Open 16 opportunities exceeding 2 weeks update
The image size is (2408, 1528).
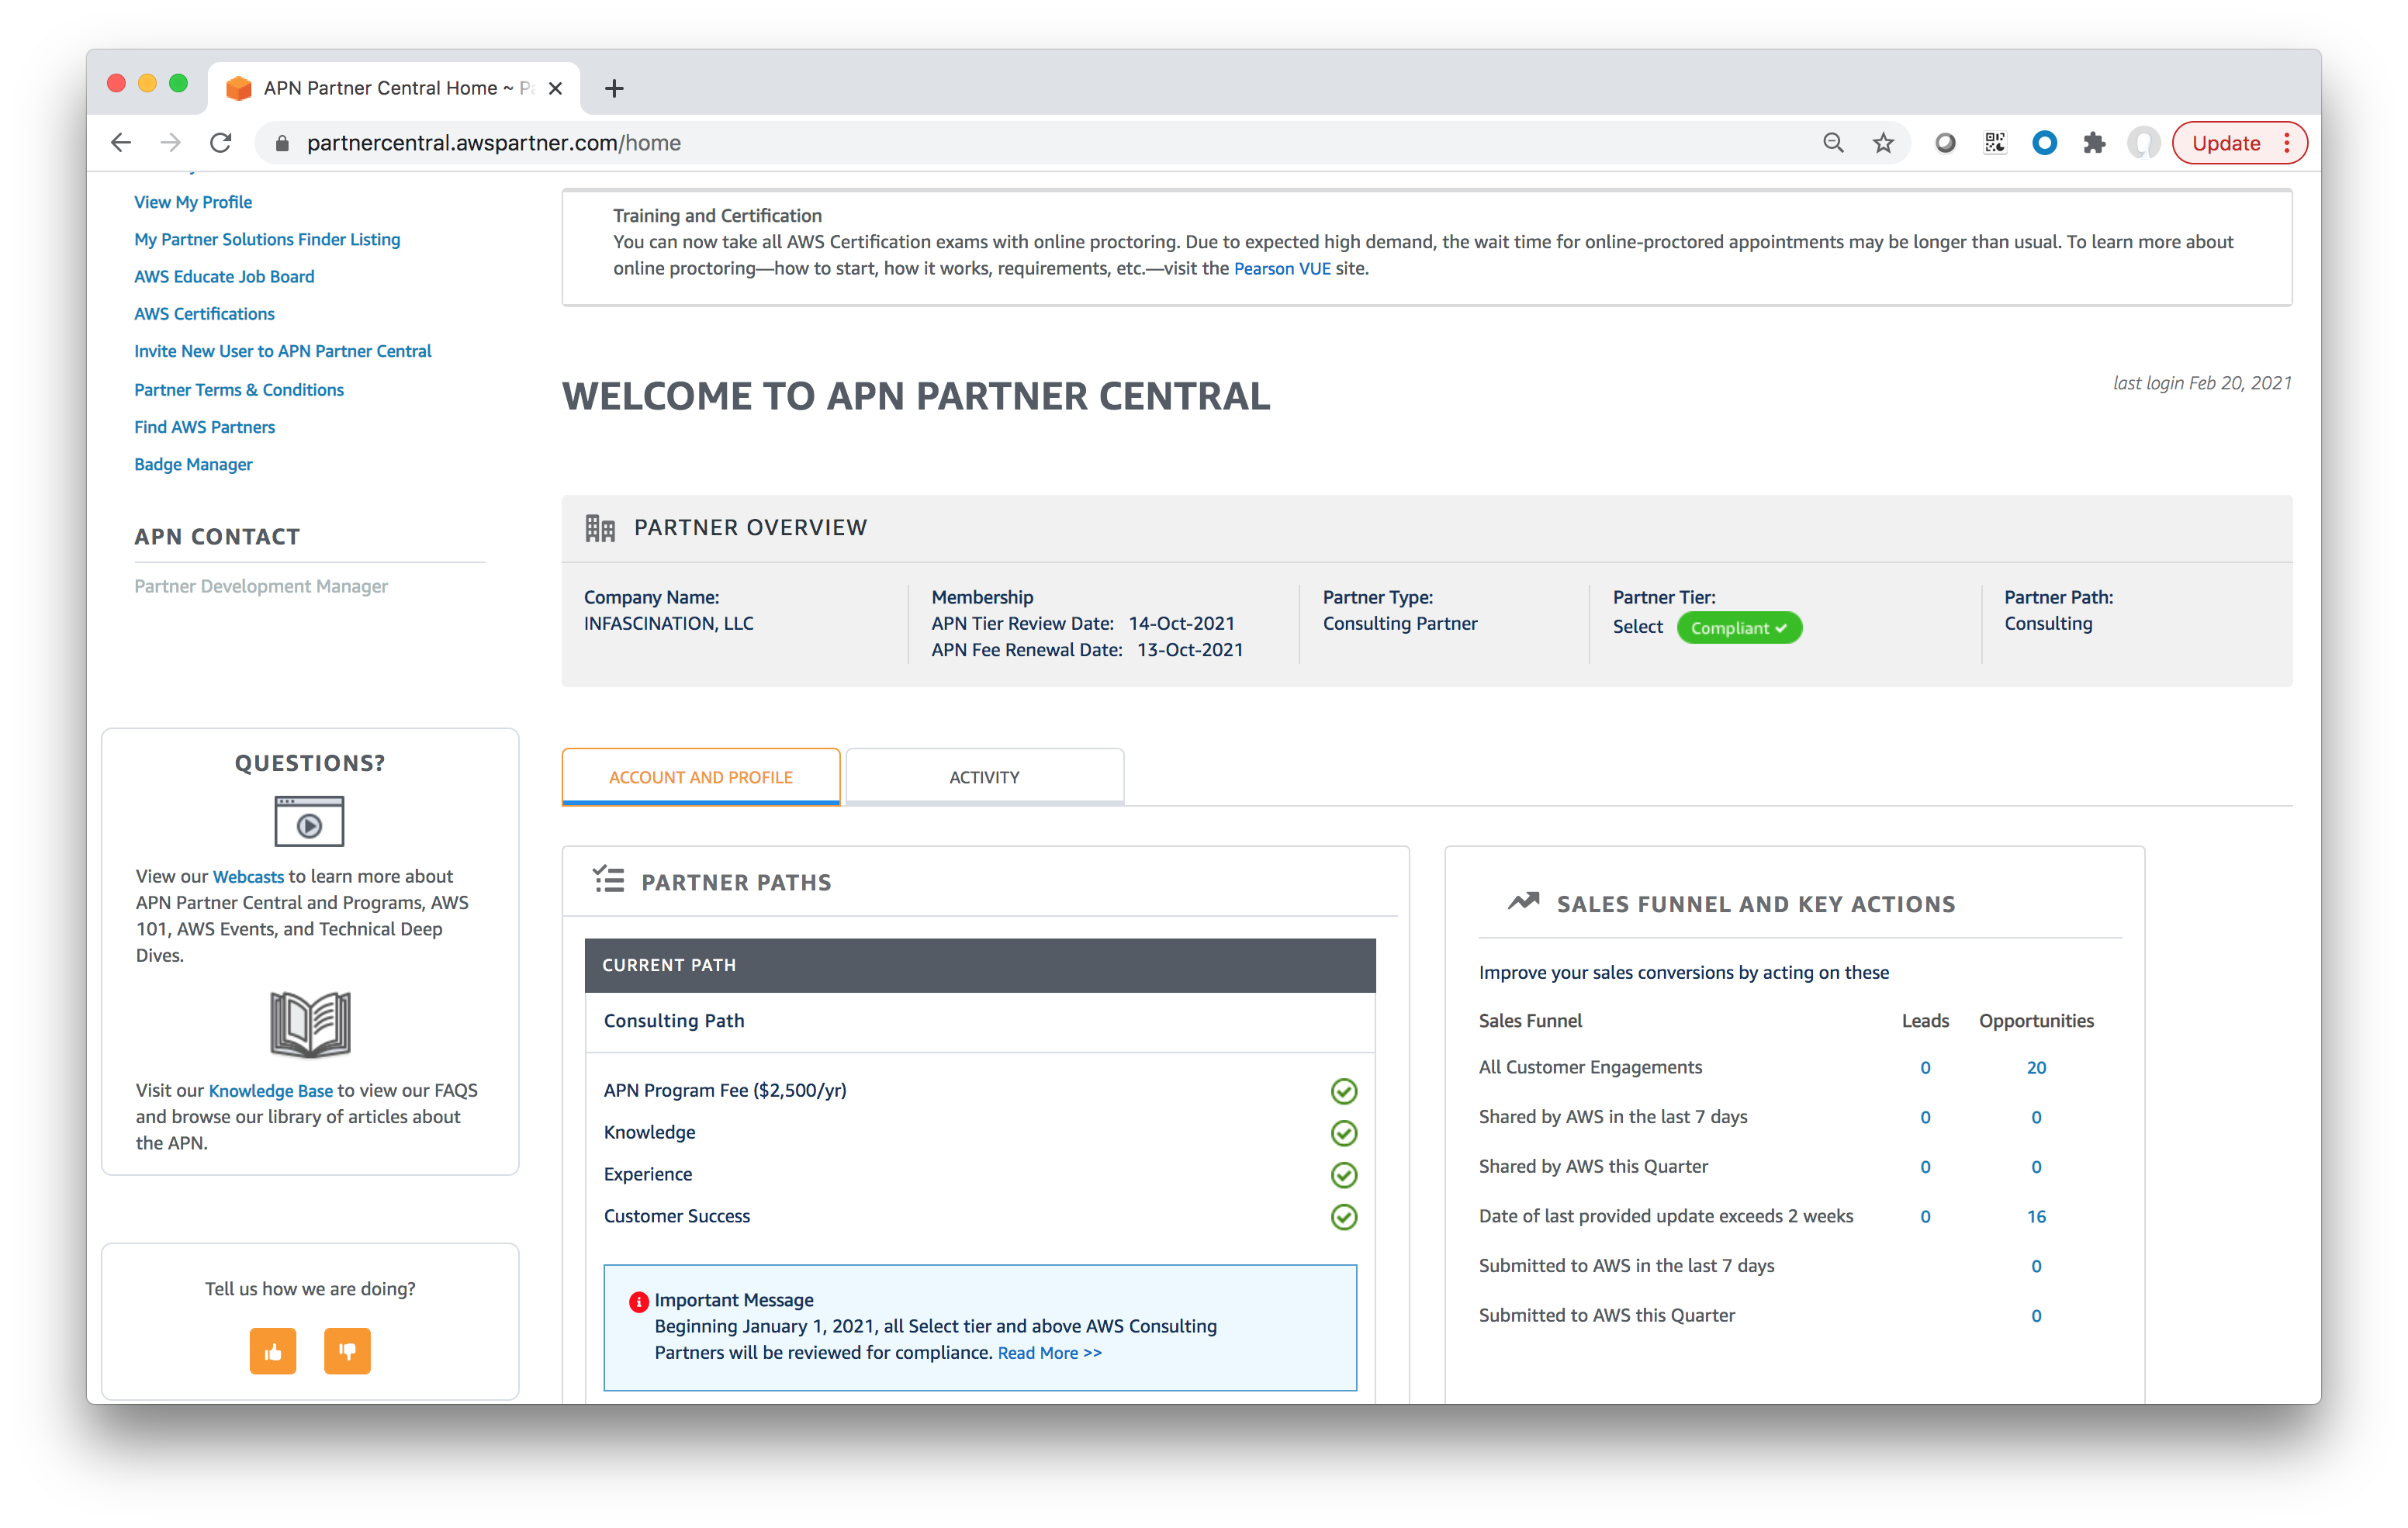click(x=2036, y=1216)
